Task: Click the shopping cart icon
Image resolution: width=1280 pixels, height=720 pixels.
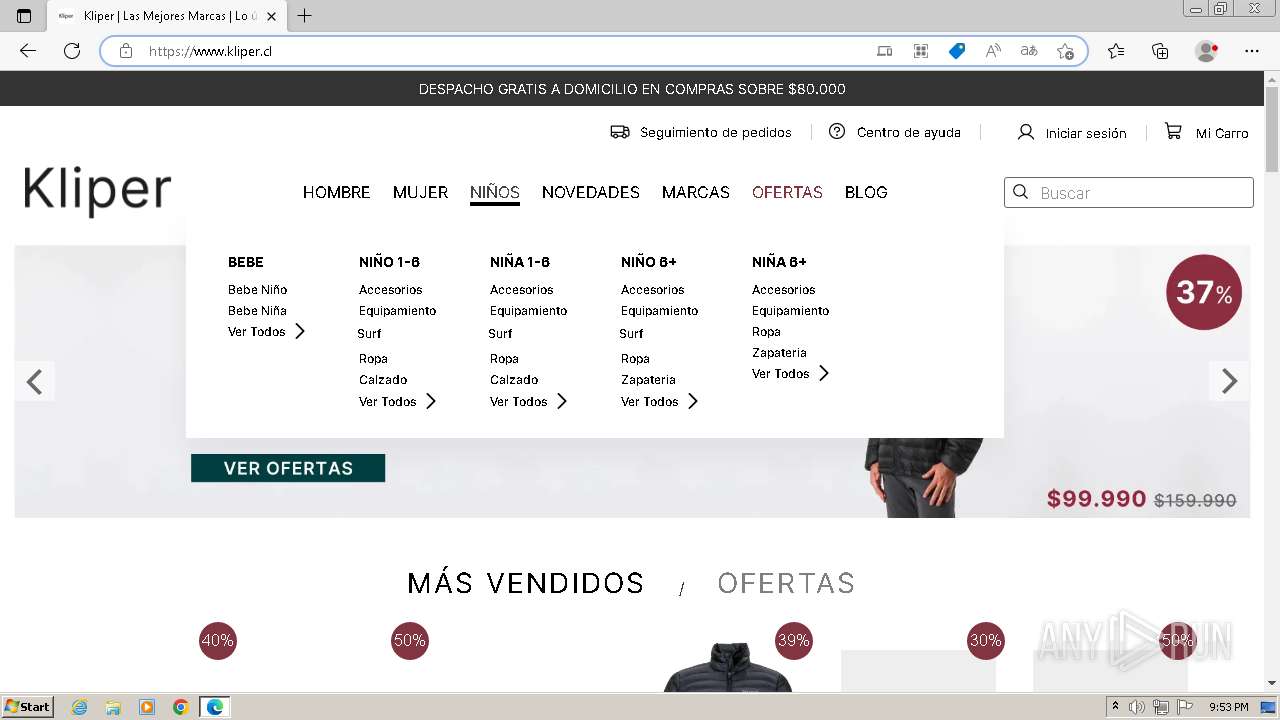Action: [1173, 131]
